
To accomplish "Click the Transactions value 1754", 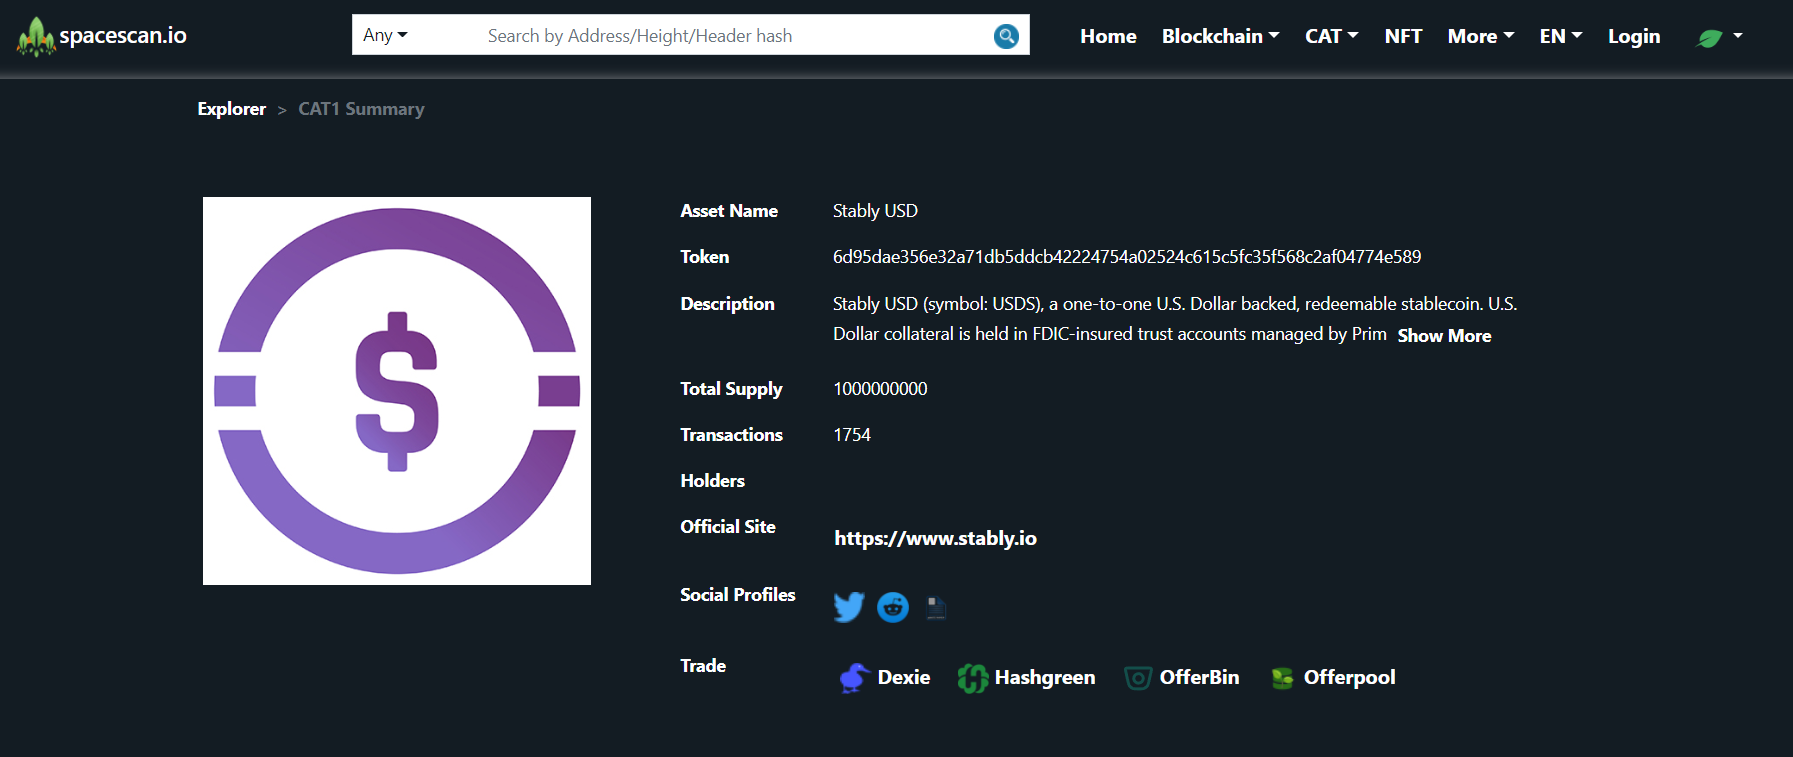I will 852,435.
